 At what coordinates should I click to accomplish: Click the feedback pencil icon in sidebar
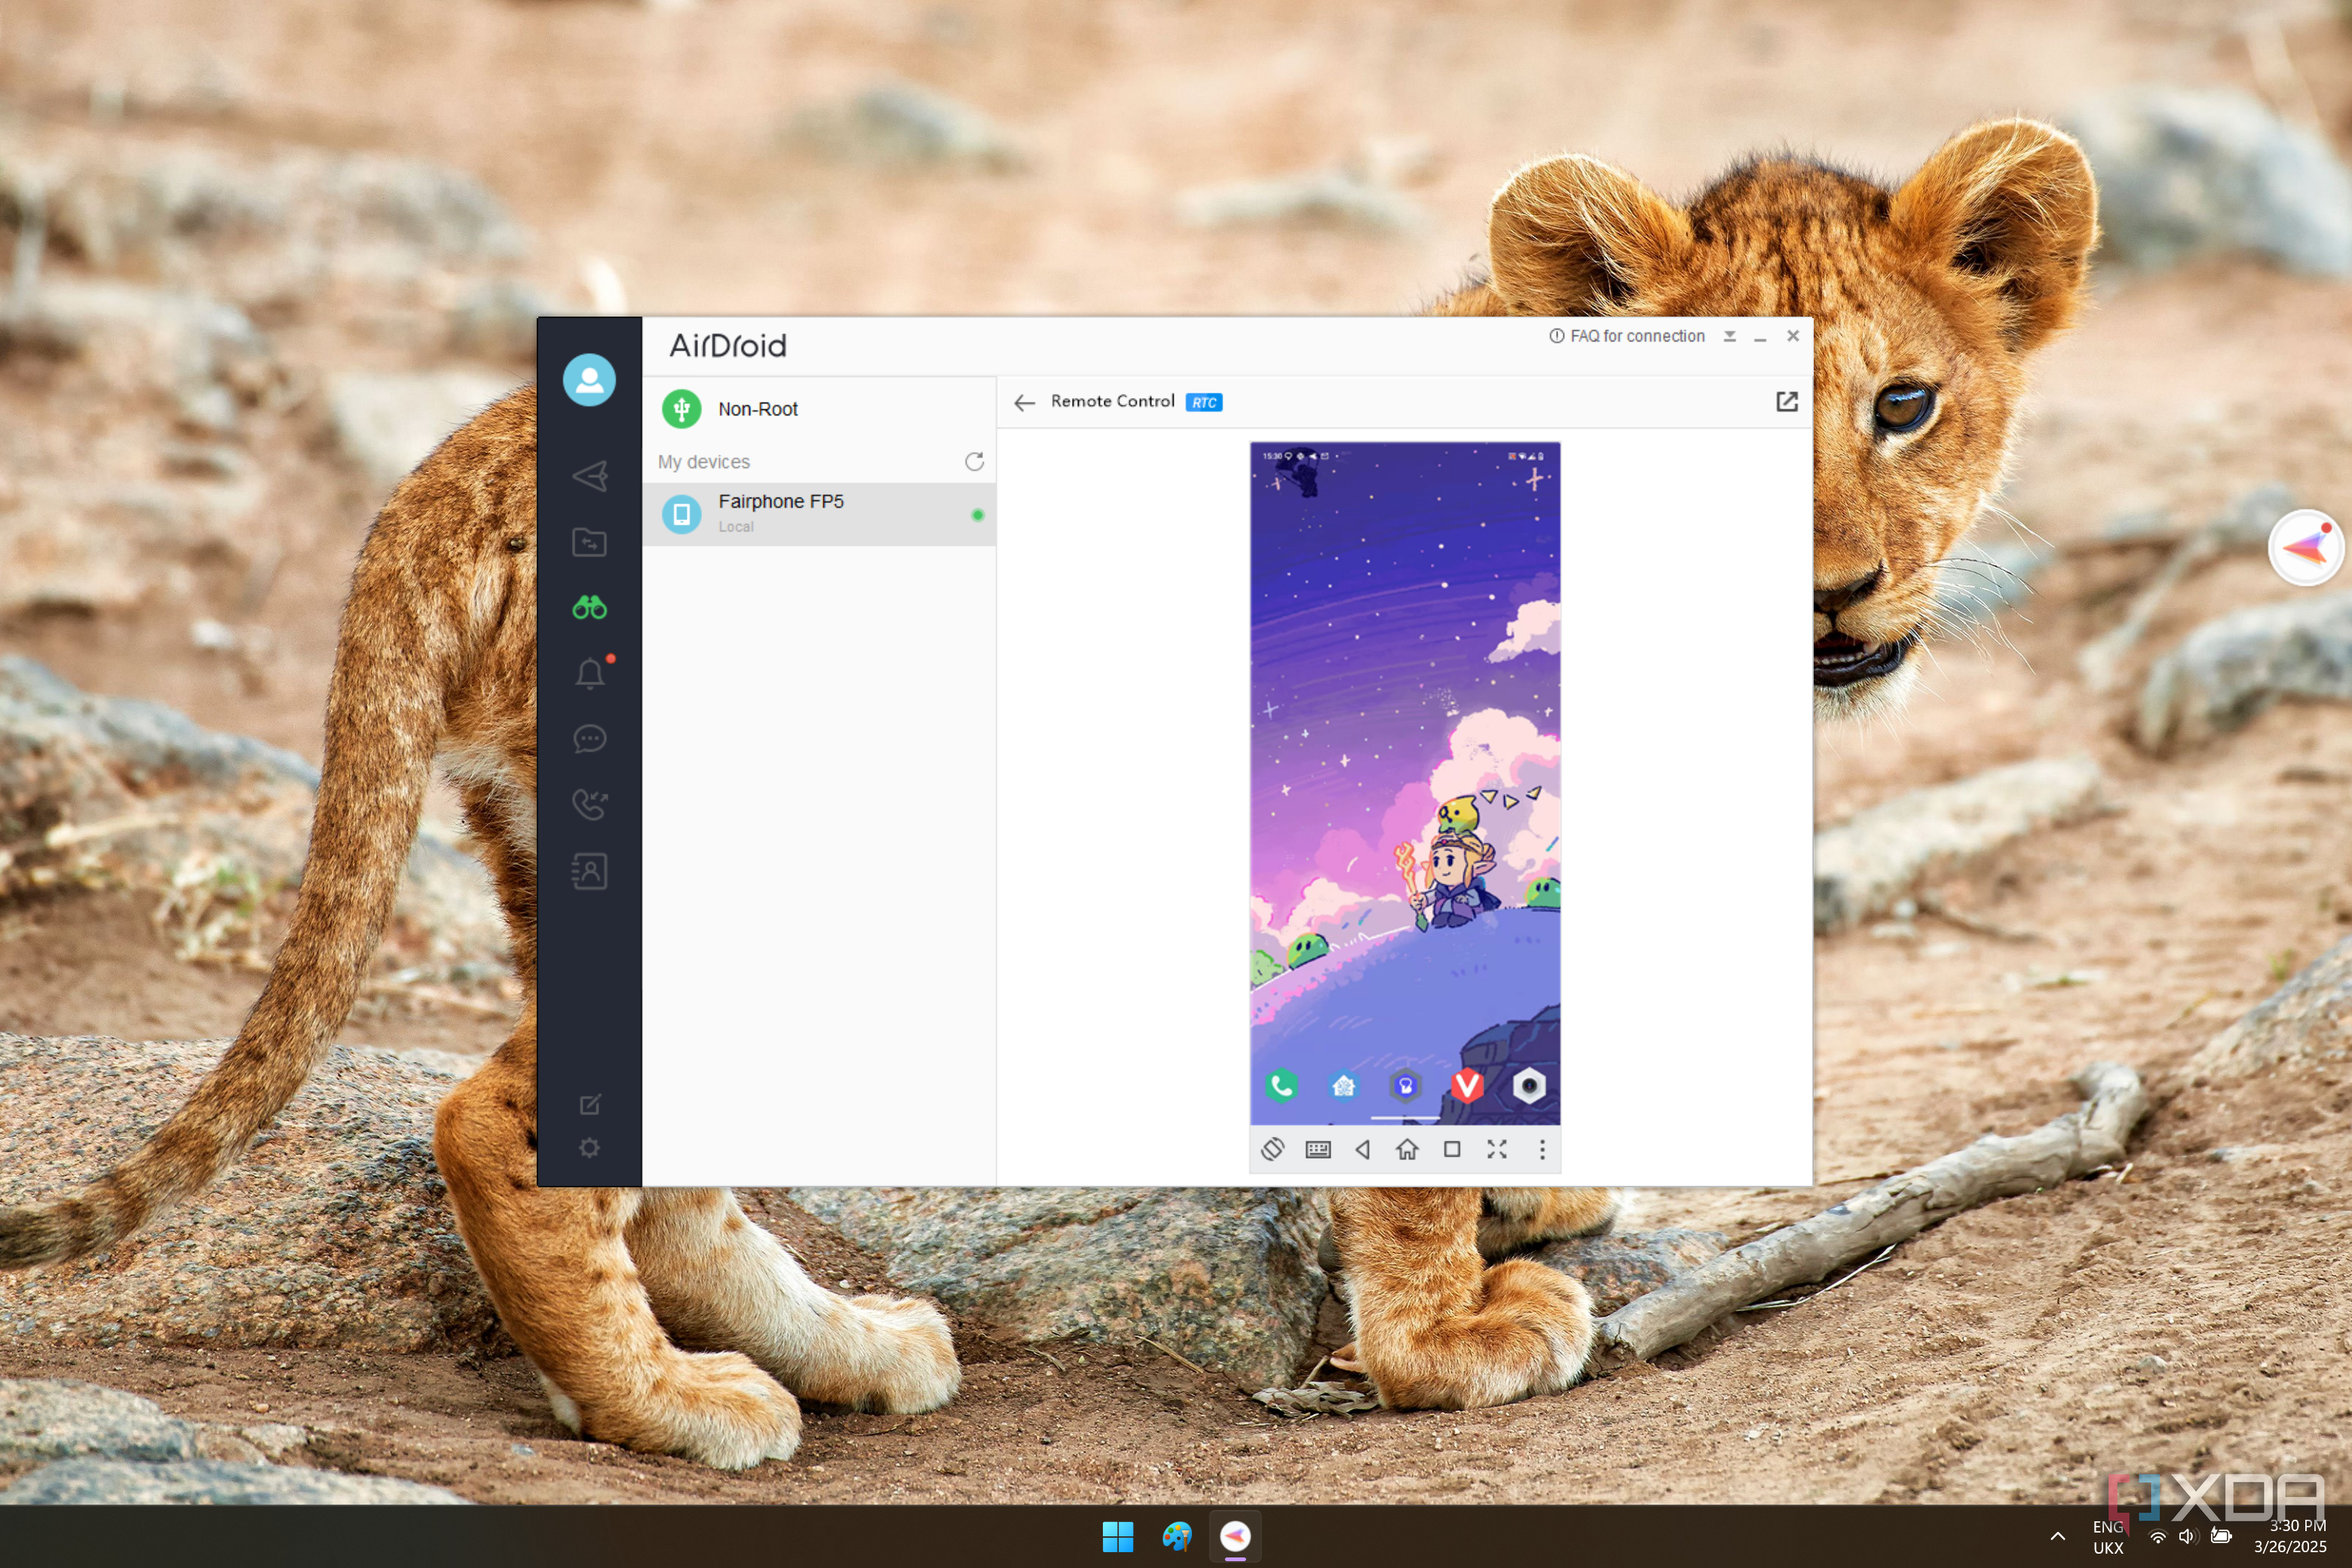coord(589,1105)
